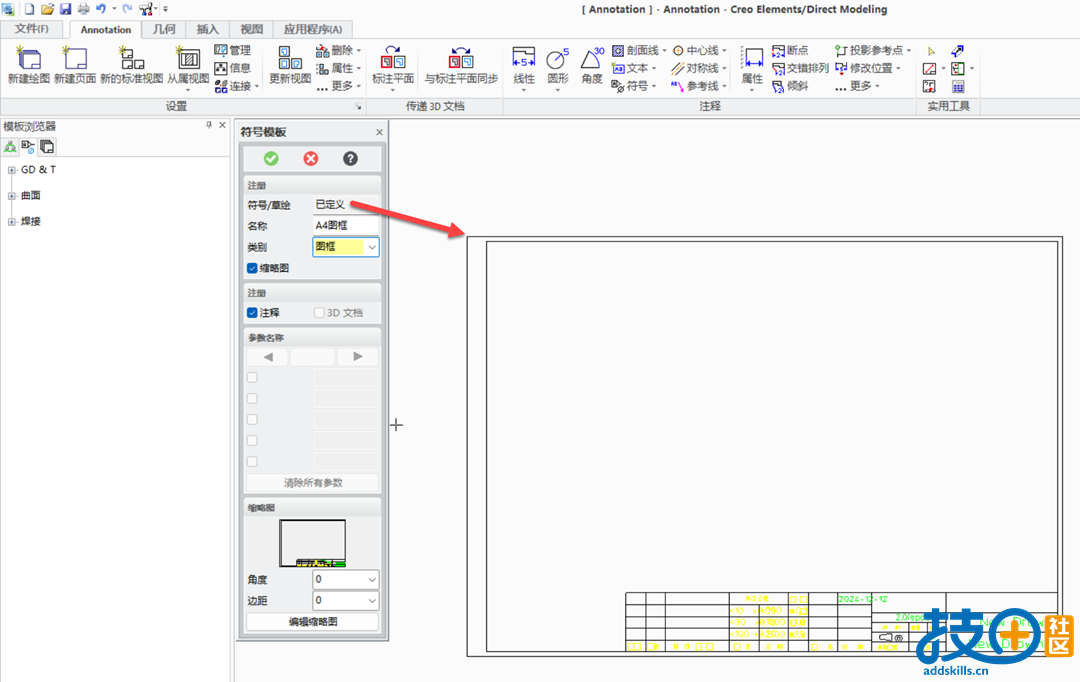Open the 角度 dropdown
This screenshot has width=1080, height=682.
[x=372, y=579]
